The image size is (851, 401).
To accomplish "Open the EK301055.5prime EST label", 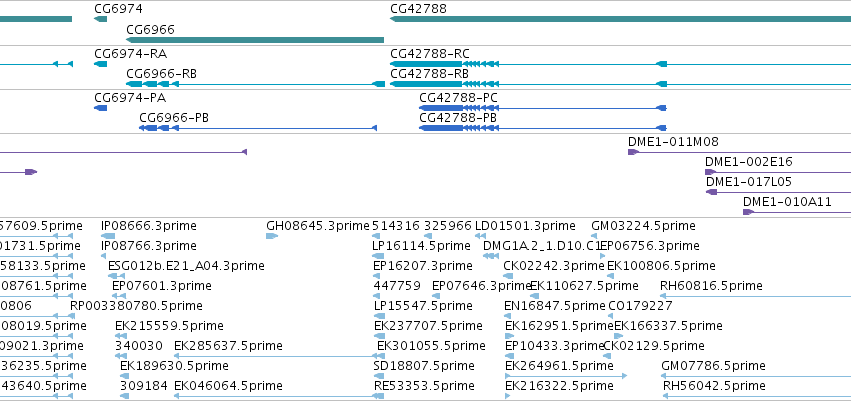I will (x=431, y=346).
